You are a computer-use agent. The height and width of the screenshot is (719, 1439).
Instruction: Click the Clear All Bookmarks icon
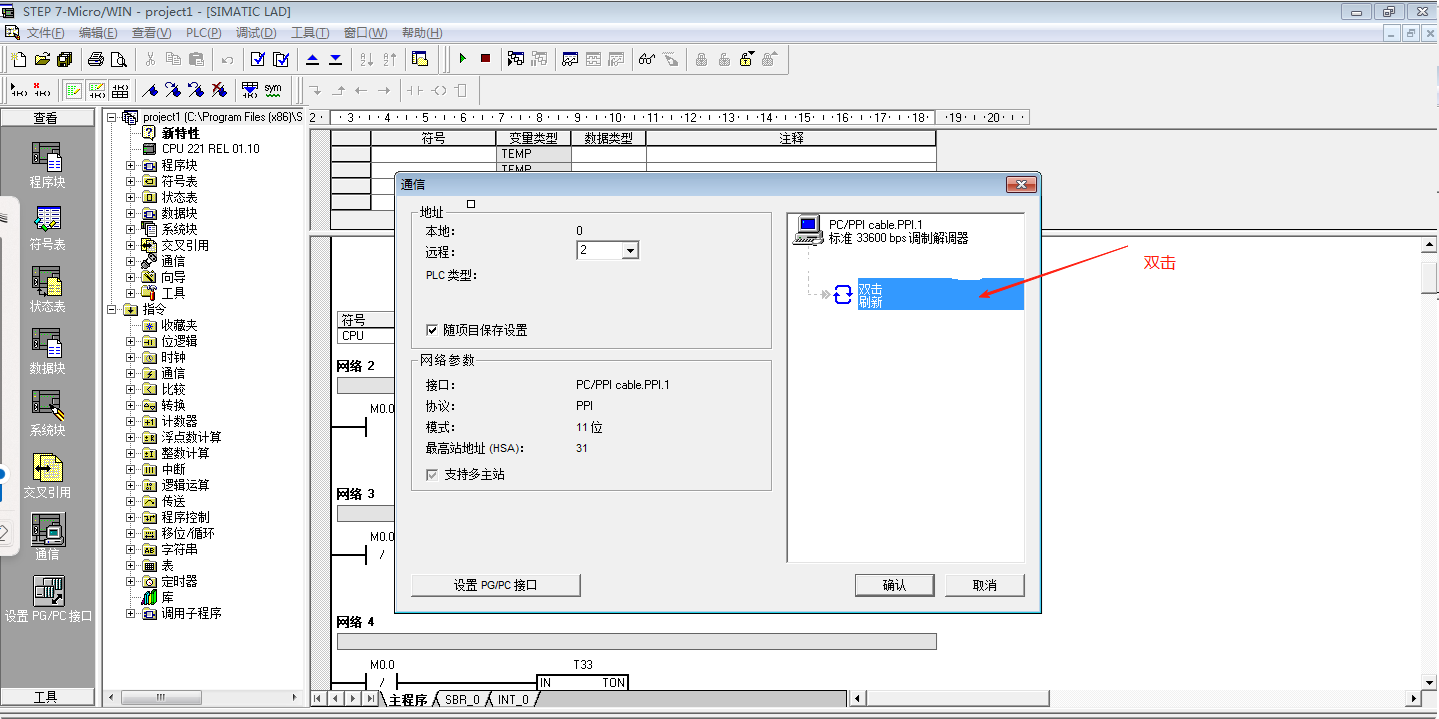219,90
